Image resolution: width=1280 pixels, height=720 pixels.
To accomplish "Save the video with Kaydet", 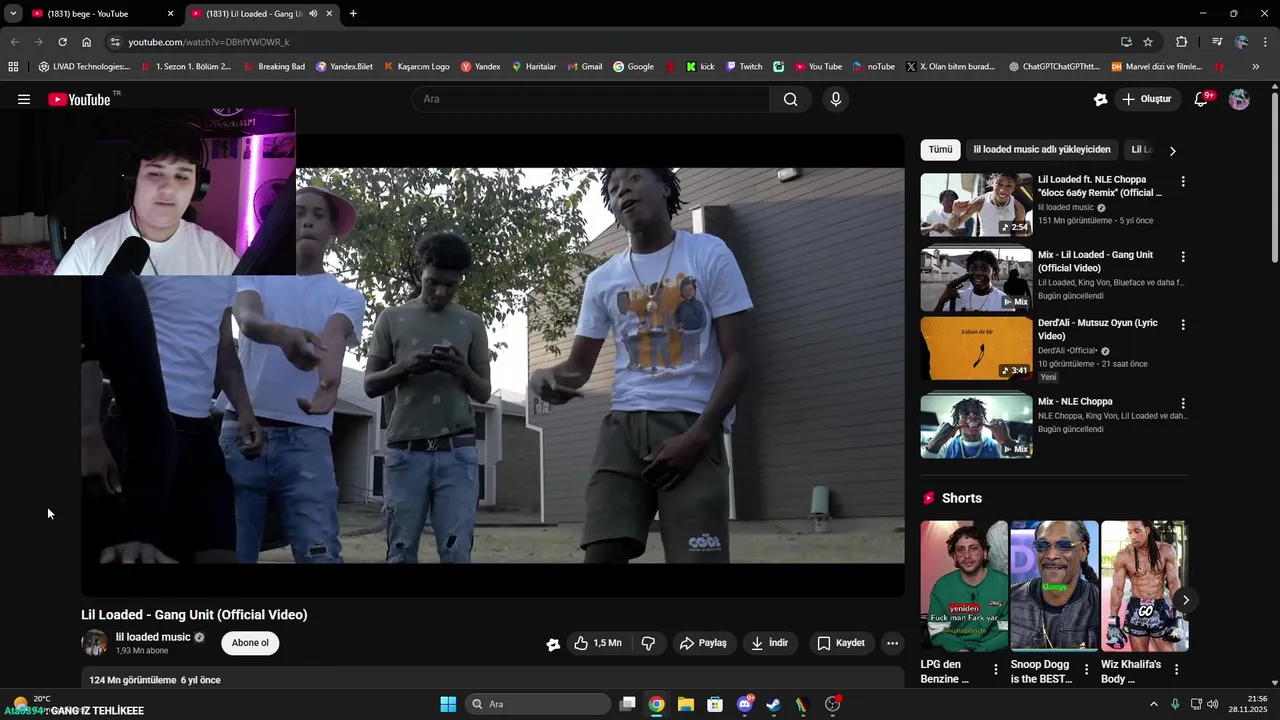I will 841,643.
